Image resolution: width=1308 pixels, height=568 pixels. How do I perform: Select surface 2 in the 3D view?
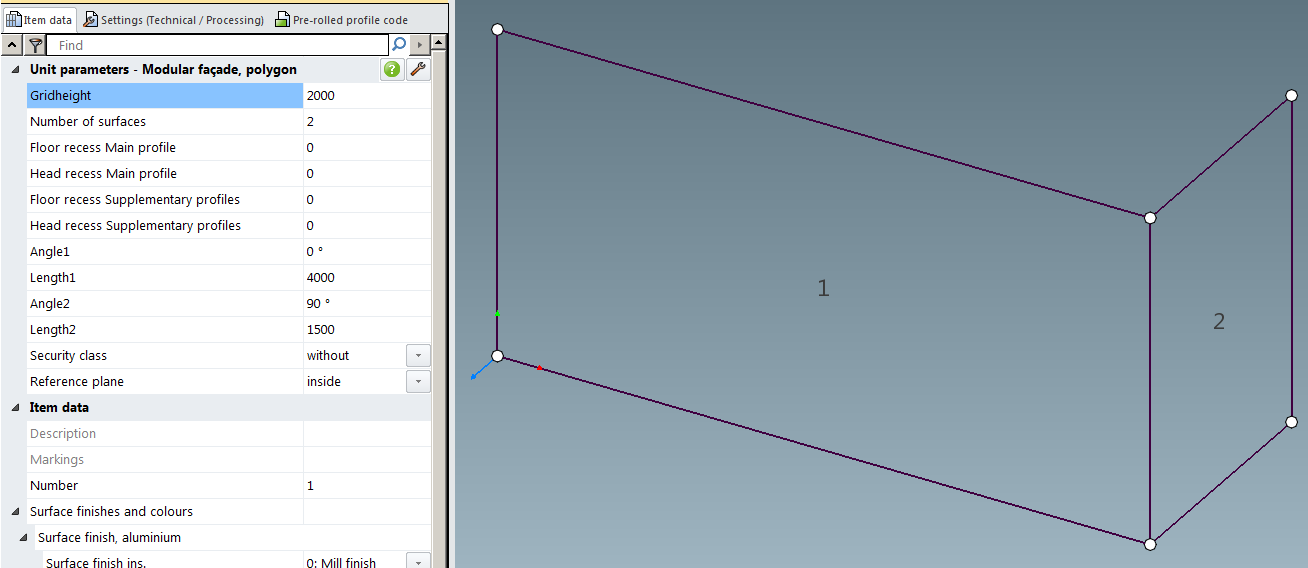pos(1218,321)
